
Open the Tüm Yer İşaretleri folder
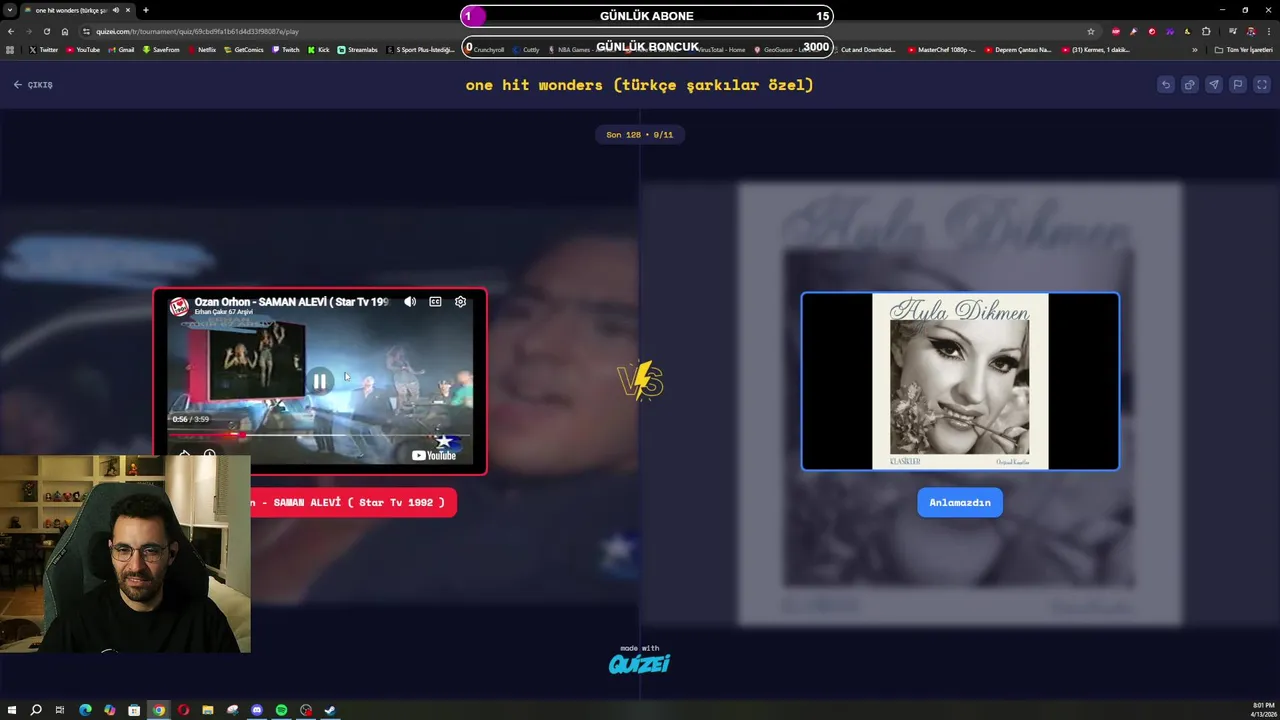pos(1244,49)
